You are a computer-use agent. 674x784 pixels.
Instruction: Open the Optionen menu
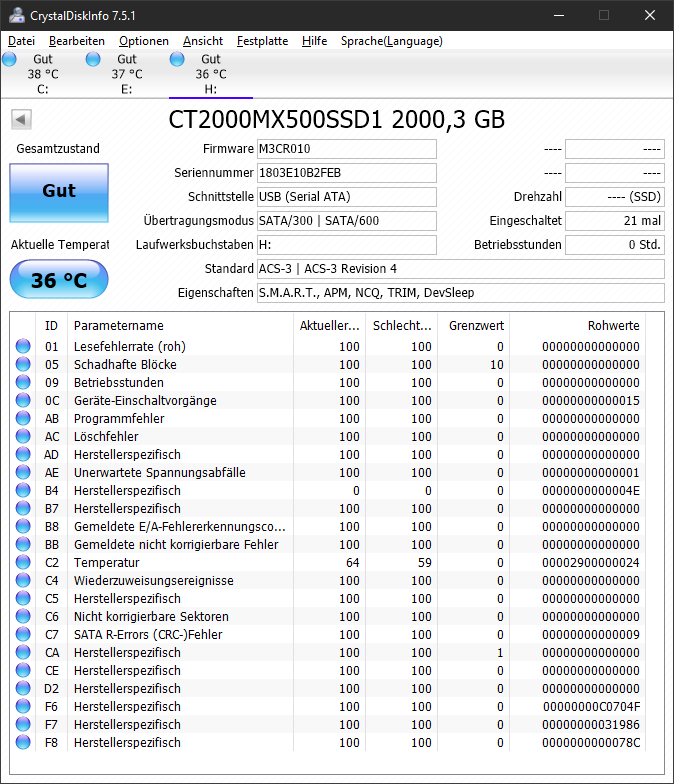[x=144, y=41]
